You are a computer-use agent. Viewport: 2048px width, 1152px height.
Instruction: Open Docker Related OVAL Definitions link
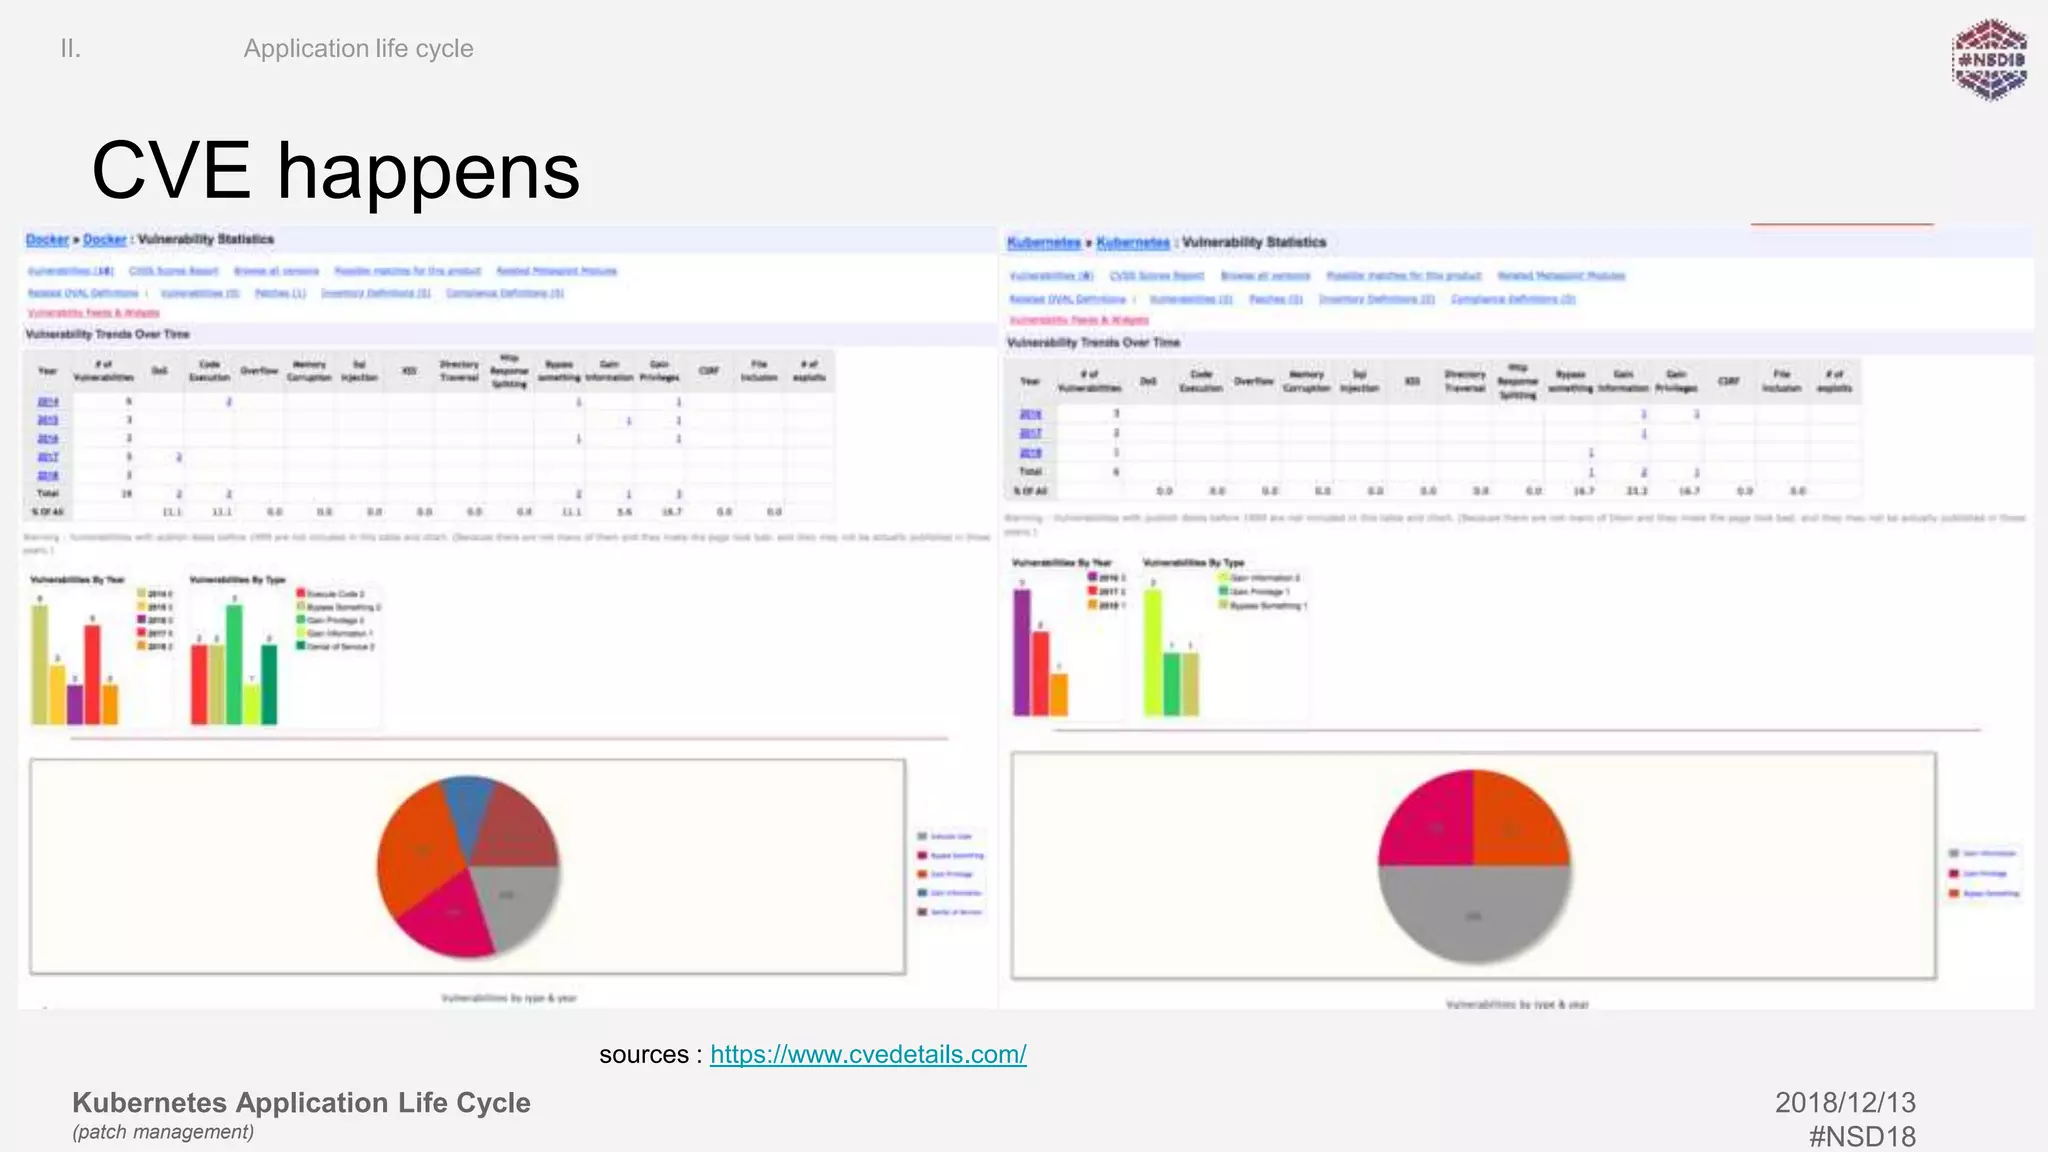pos(83,293)
